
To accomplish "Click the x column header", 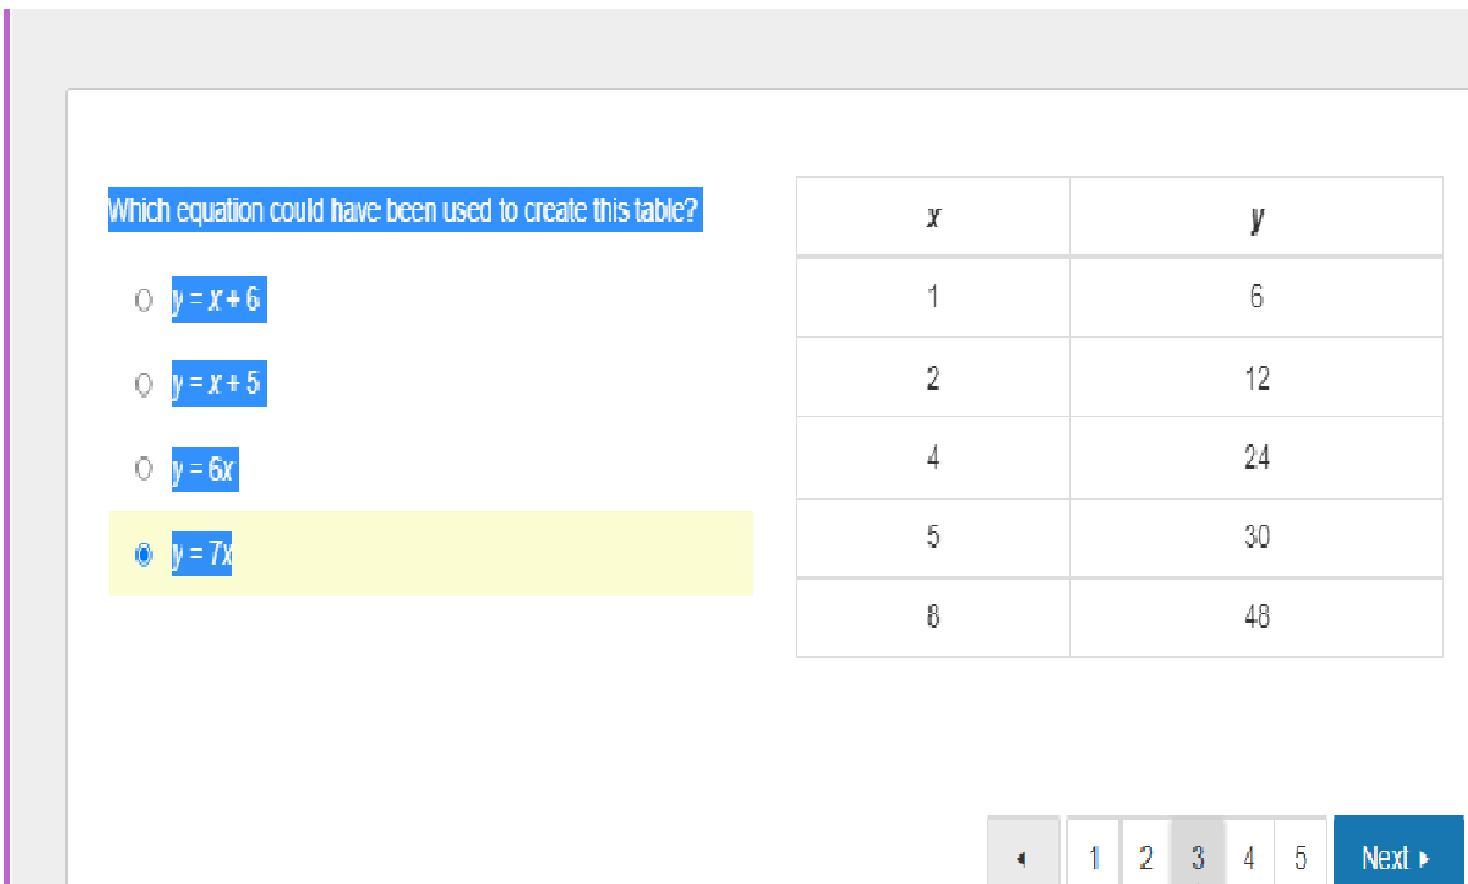I will click(x=933, y=216).
